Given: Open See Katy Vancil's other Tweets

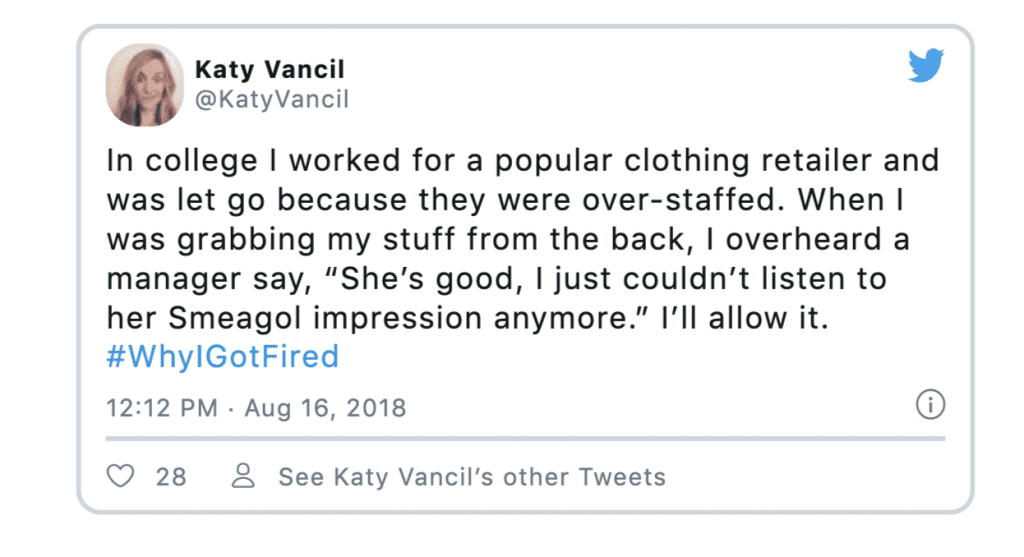Looking at the screenshot, I should pyautogui.click(x=472, y=477).
